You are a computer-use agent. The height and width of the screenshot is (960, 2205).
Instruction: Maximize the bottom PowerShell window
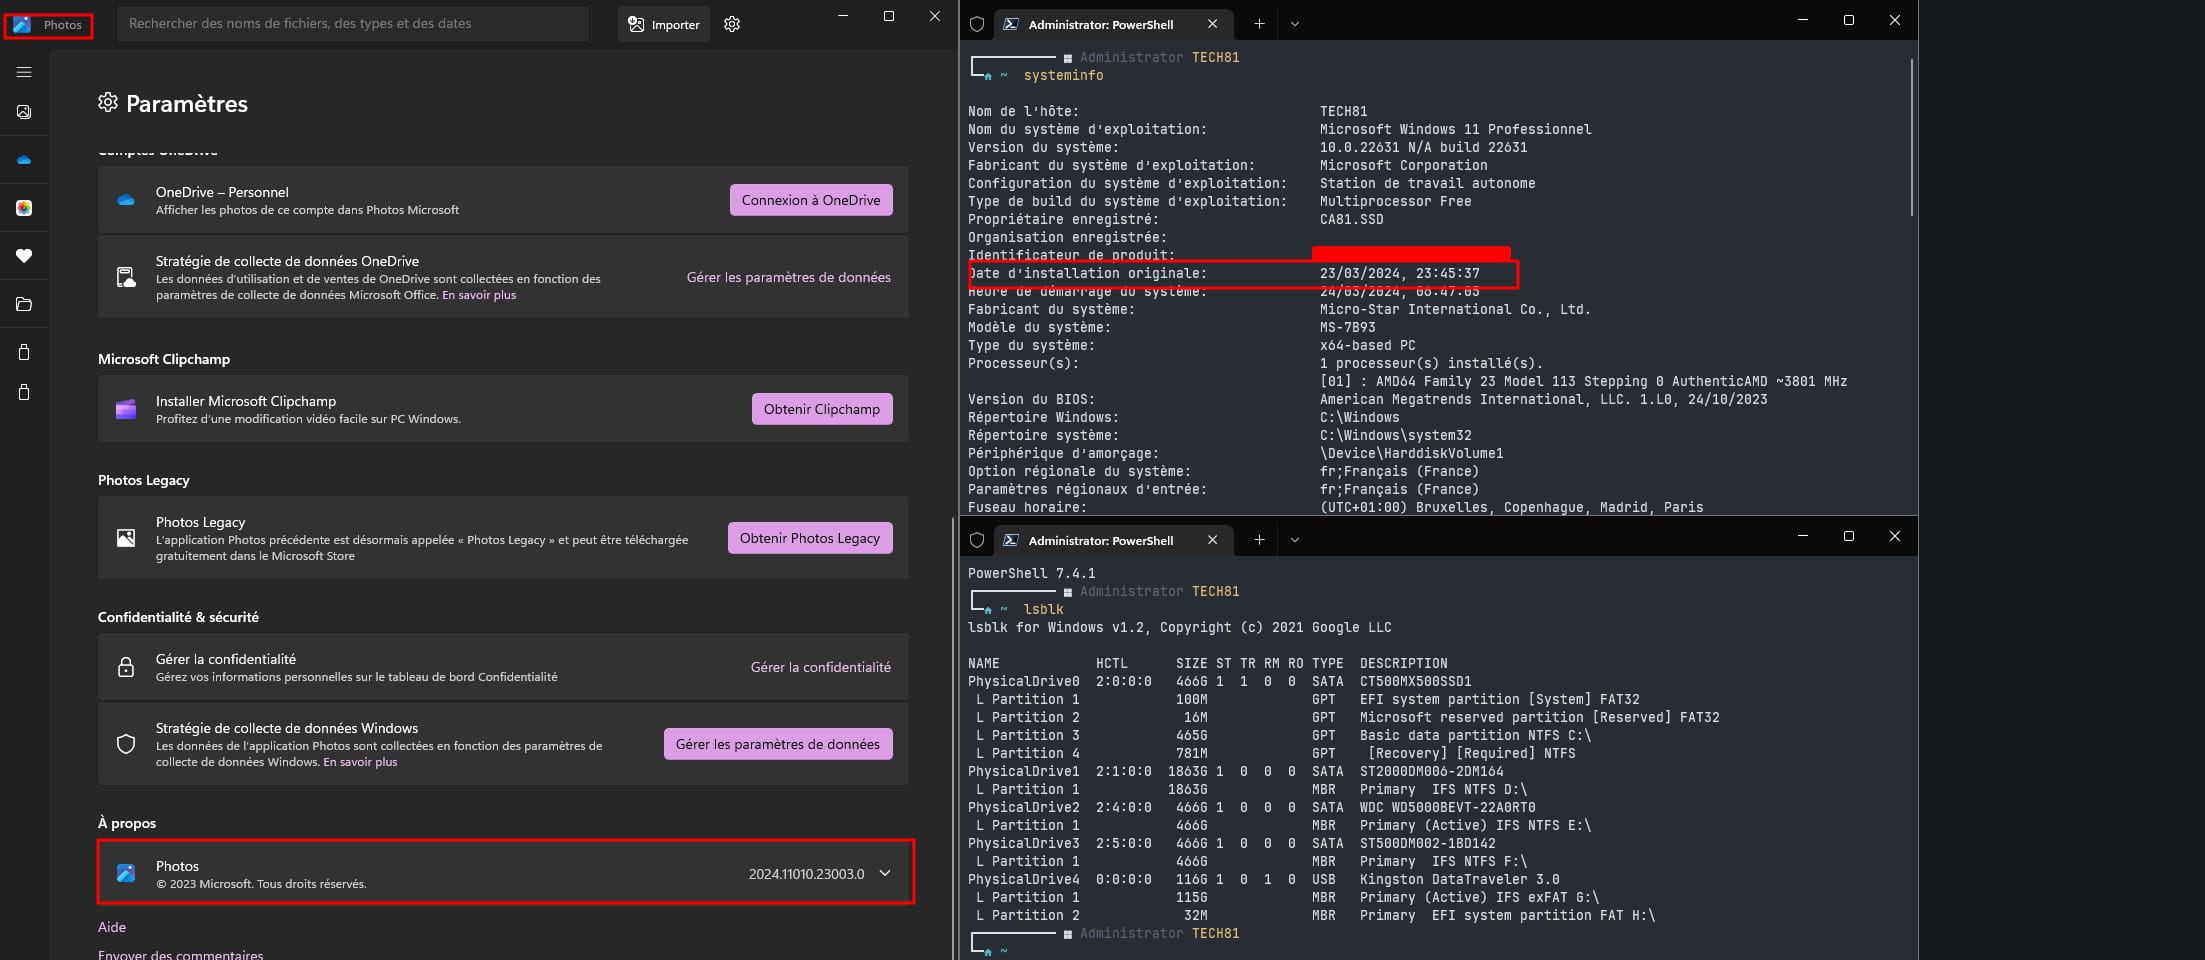[x=1849, y=536]
